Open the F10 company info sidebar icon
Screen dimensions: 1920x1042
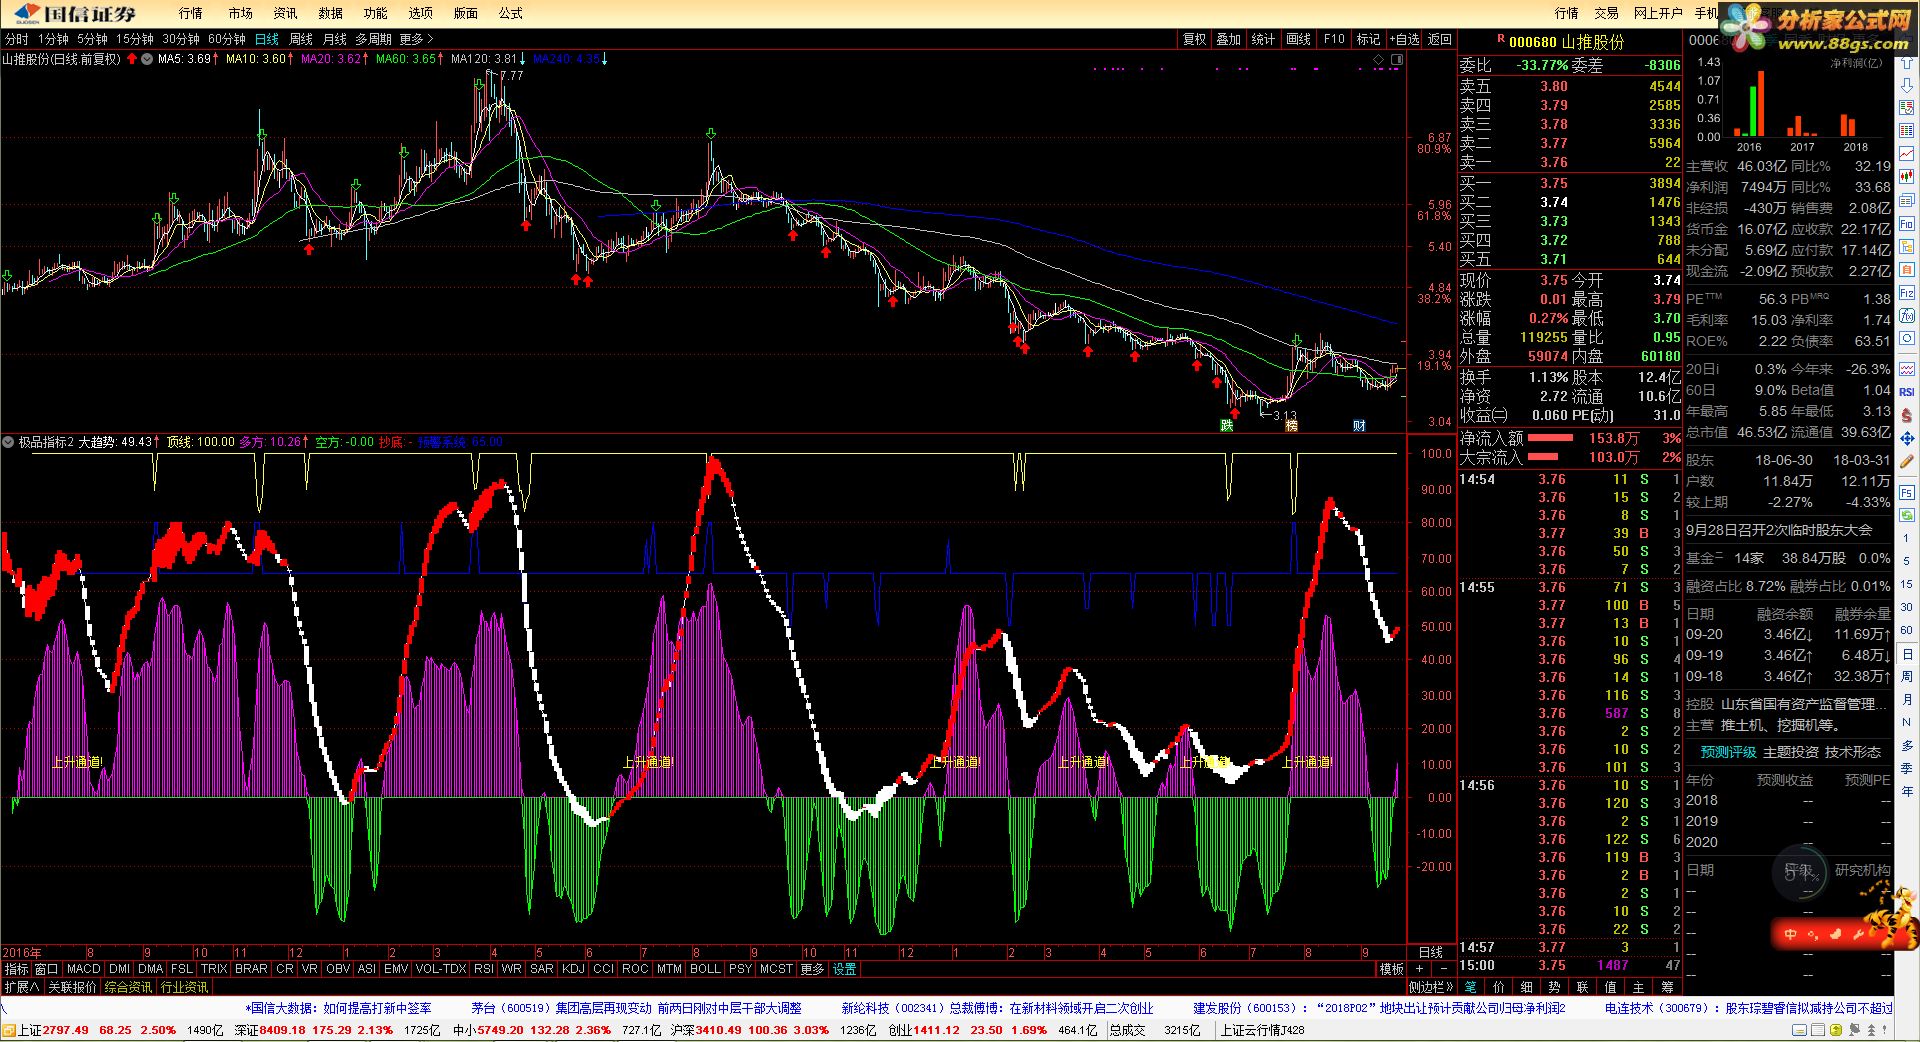(1907, 223)
